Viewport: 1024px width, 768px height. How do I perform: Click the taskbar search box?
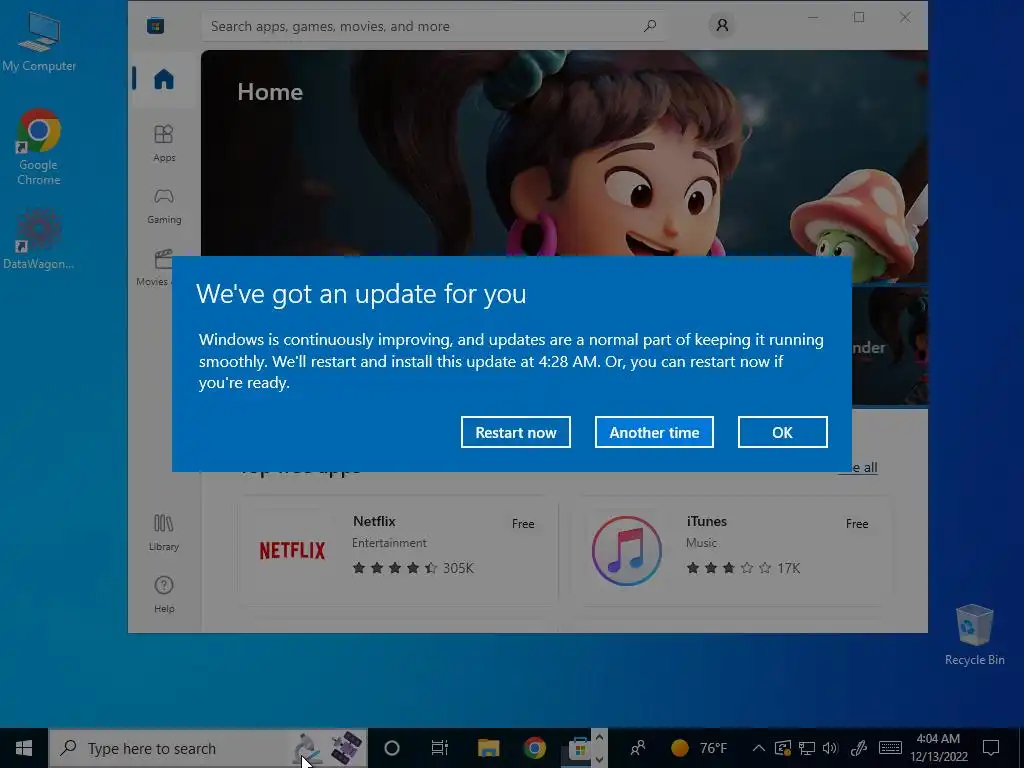208,748
